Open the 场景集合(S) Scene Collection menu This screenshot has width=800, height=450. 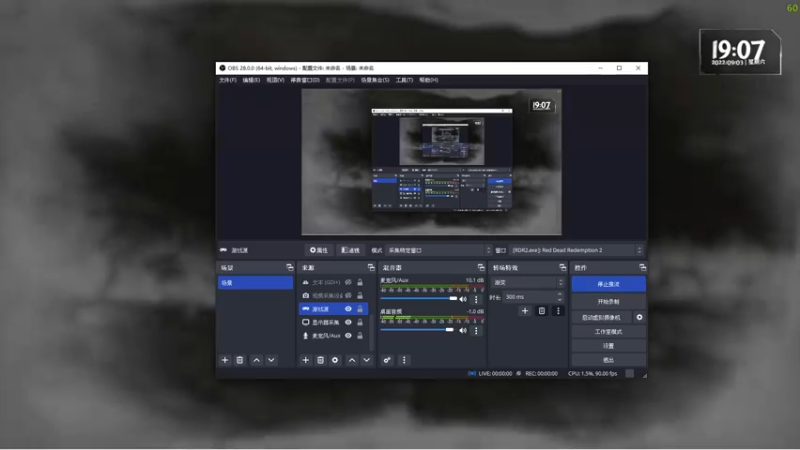click(375, 80)
